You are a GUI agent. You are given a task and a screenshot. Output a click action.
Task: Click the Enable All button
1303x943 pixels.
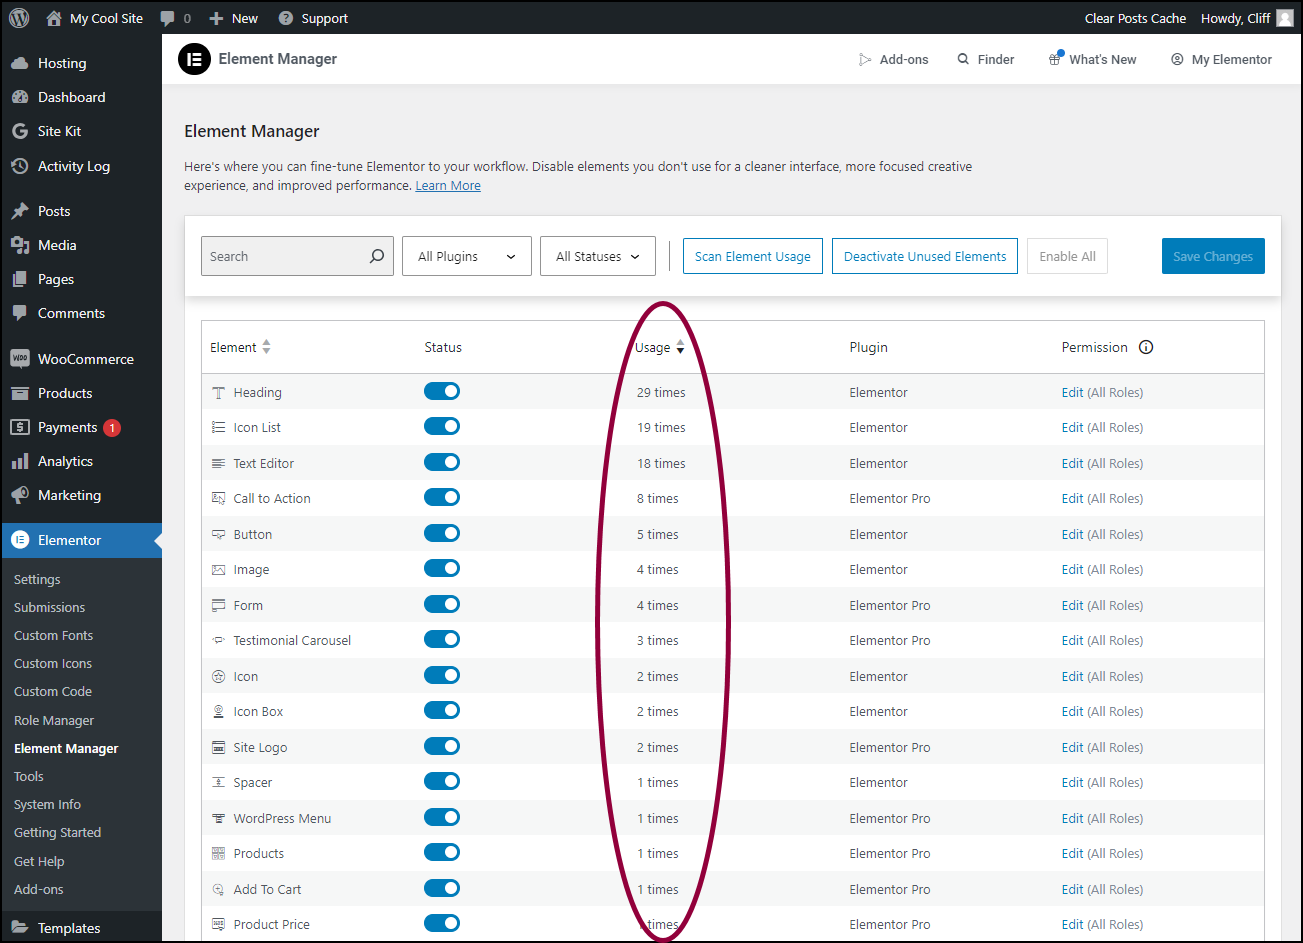[x=1067, y=256]
